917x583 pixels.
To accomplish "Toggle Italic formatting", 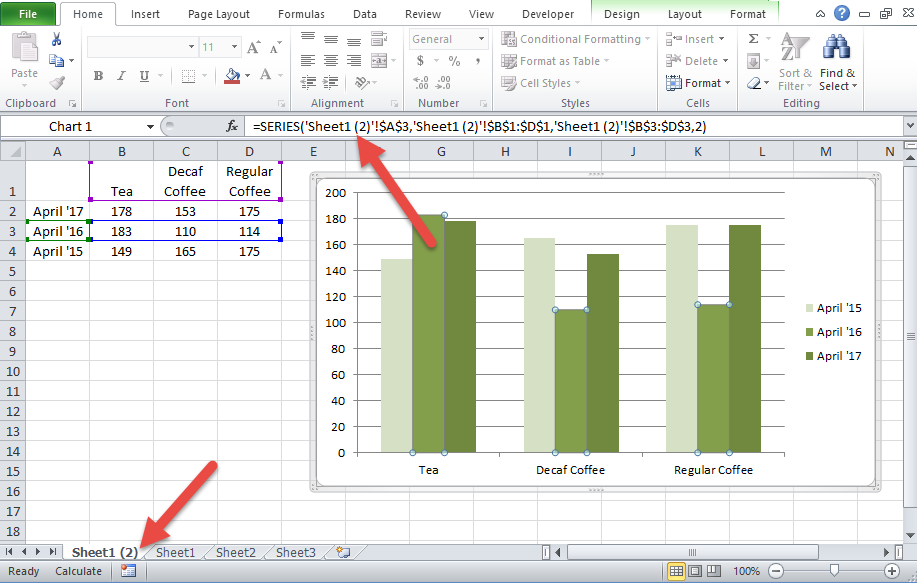I will pyautogui.click(x=121, y=75).
